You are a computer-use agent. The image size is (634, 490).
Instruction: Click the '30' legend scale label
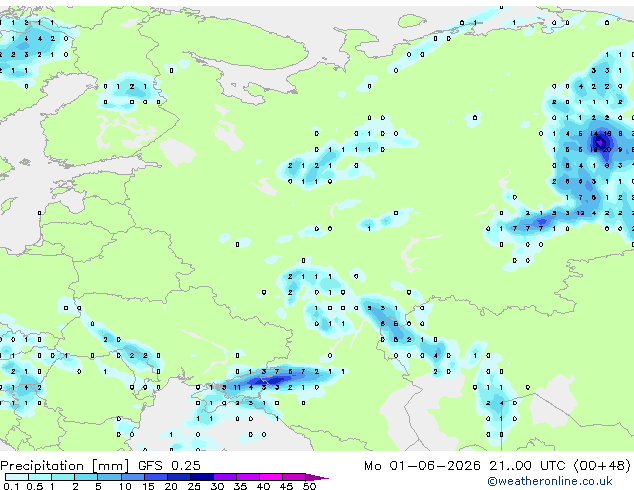[x=217, y=486]
